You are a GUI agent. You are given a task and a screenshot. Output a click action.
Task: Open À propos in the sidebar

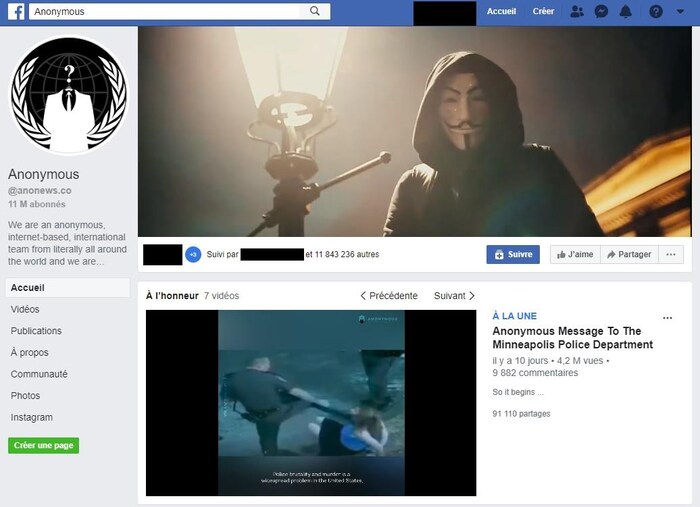pos(29,352)
